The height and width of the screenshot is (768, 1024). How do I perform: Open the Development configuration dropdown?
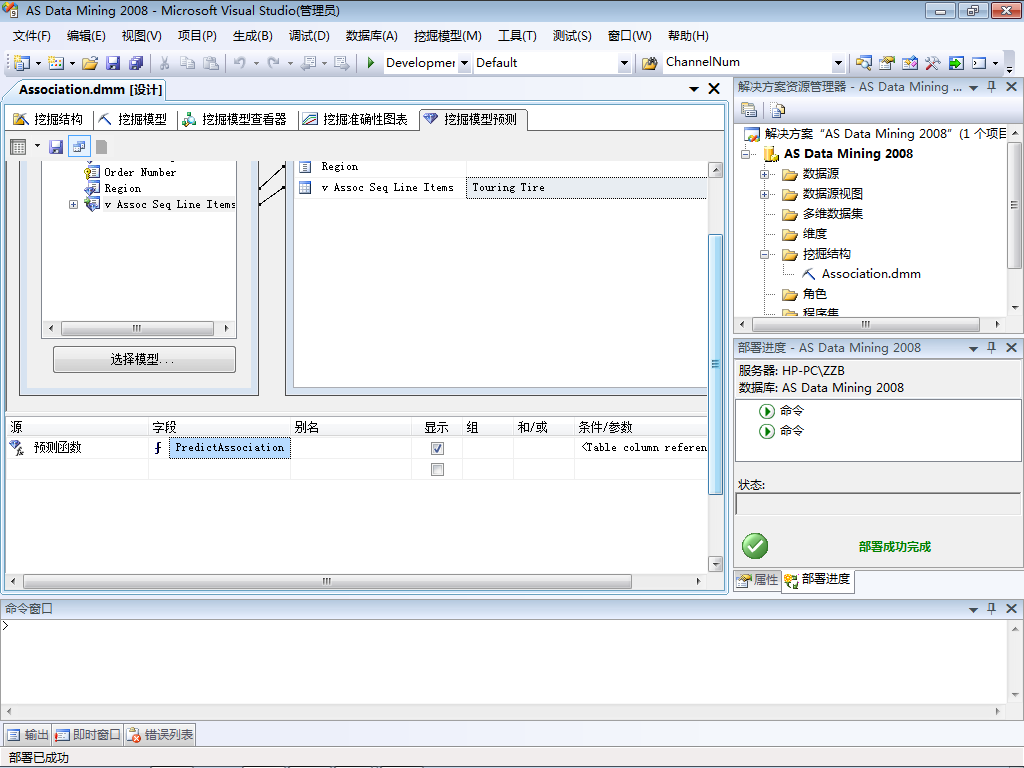(464, 63)
